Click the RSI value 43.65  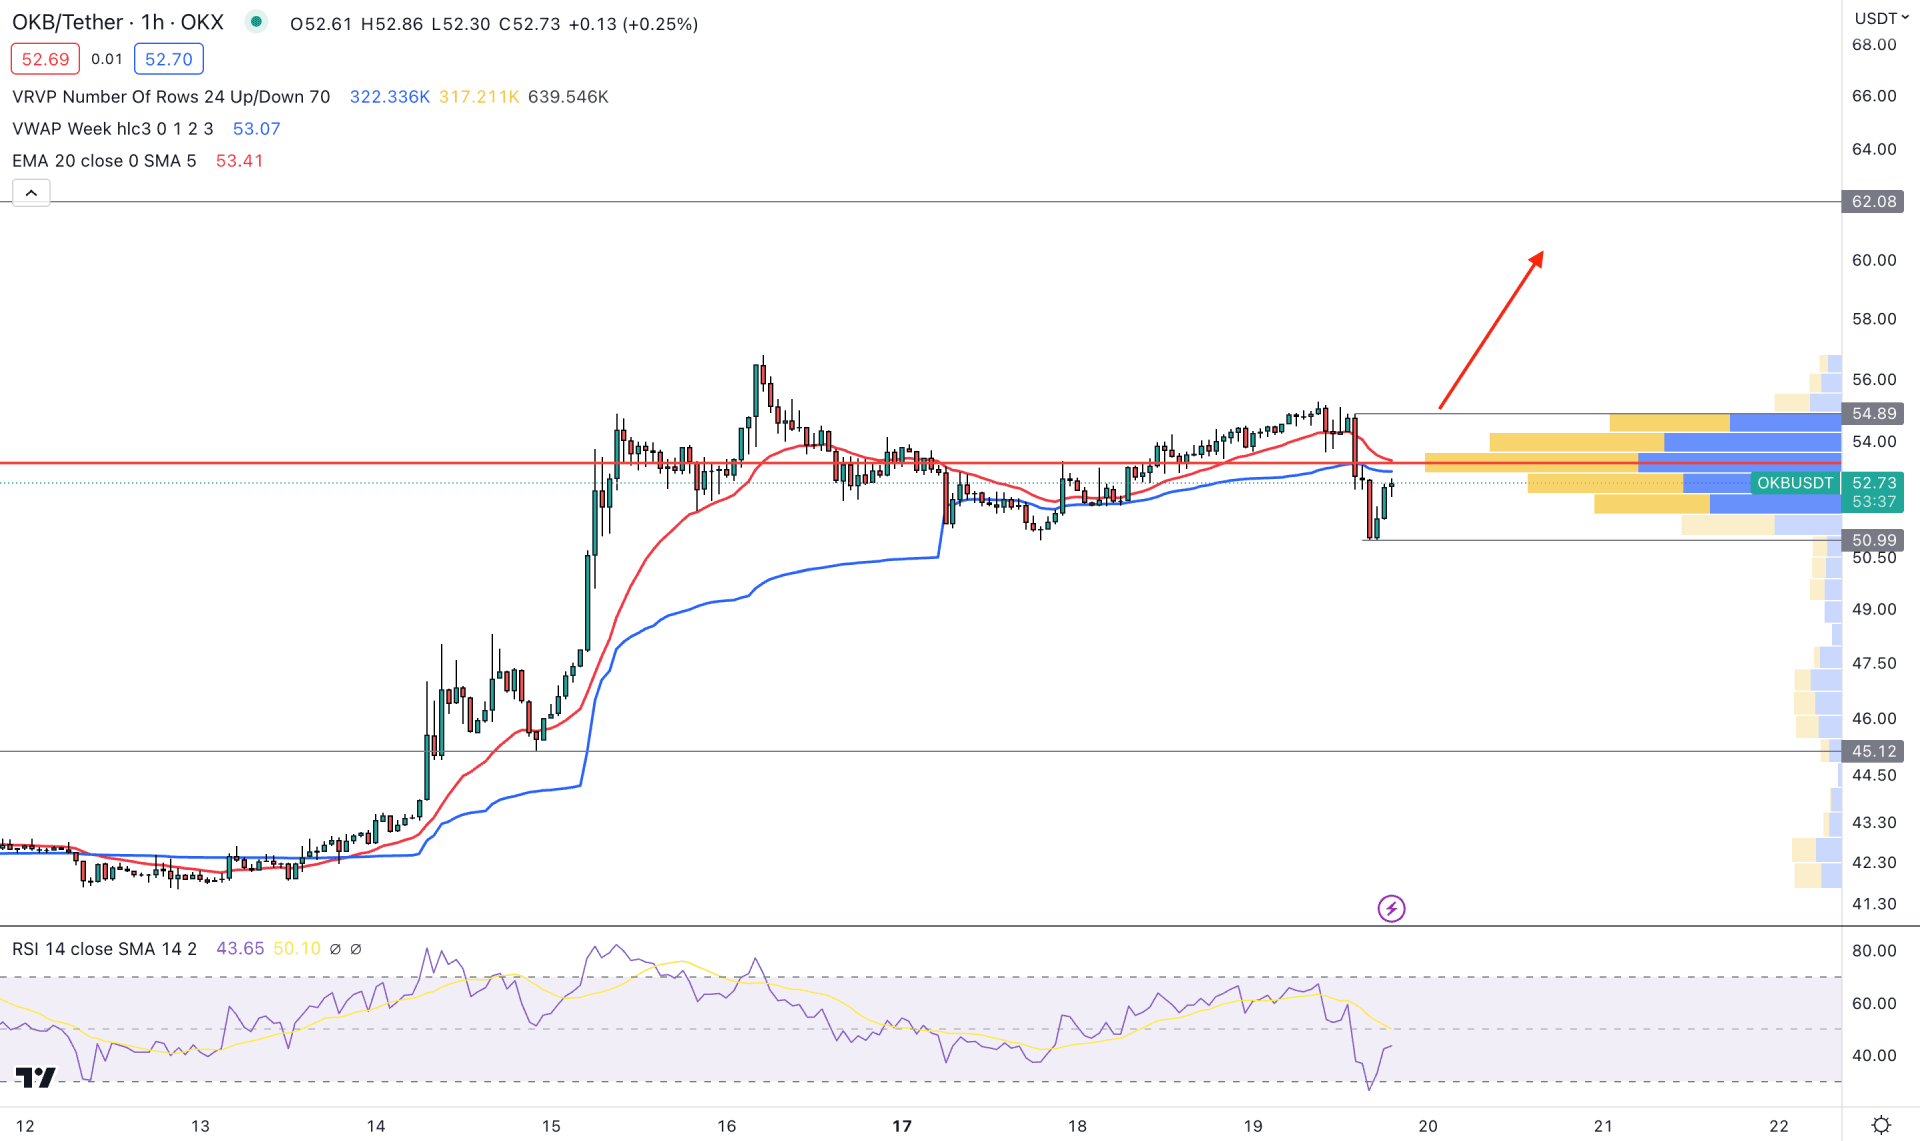(x=240, y=948)
